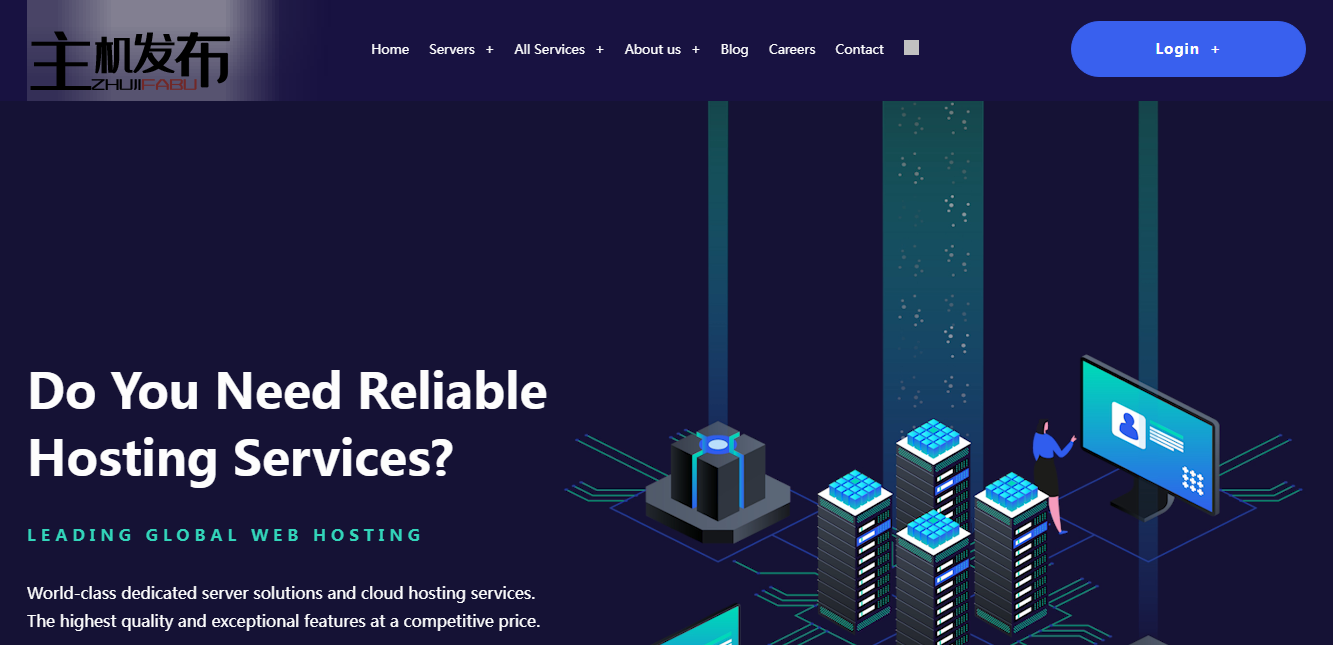Open the Blog page from navigation
This screenshot has width=1333, height=645.
pyautogui.click(x=734, y=49)
